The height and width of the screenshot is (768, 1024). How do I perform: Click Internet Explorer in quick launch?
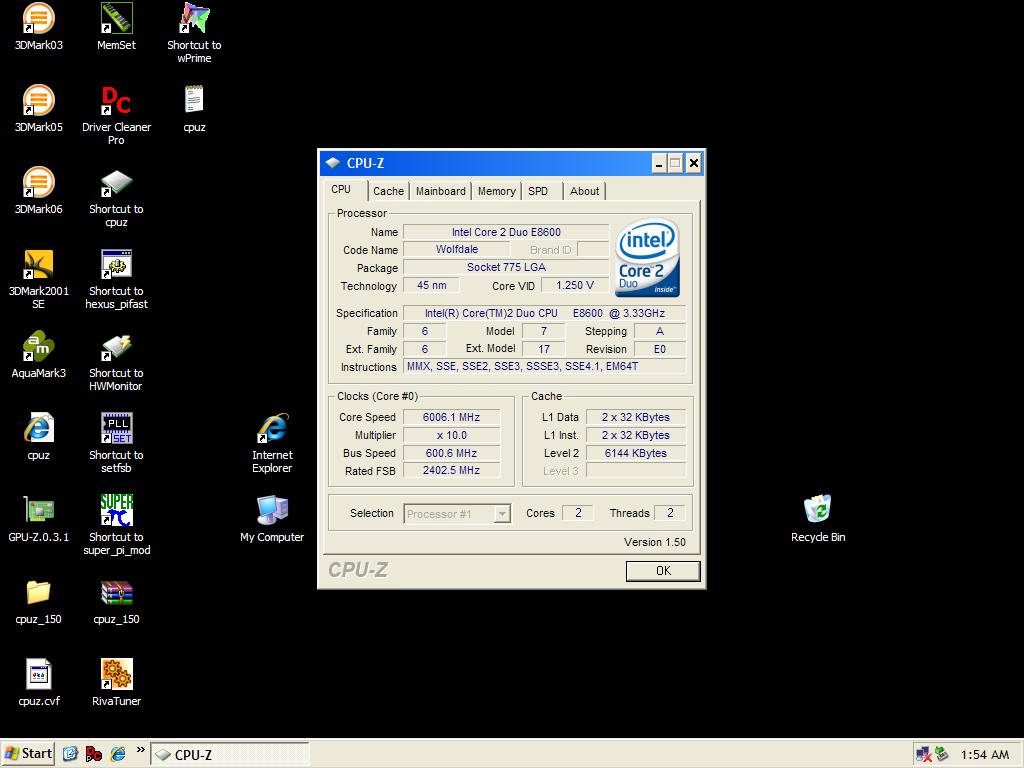118,754
